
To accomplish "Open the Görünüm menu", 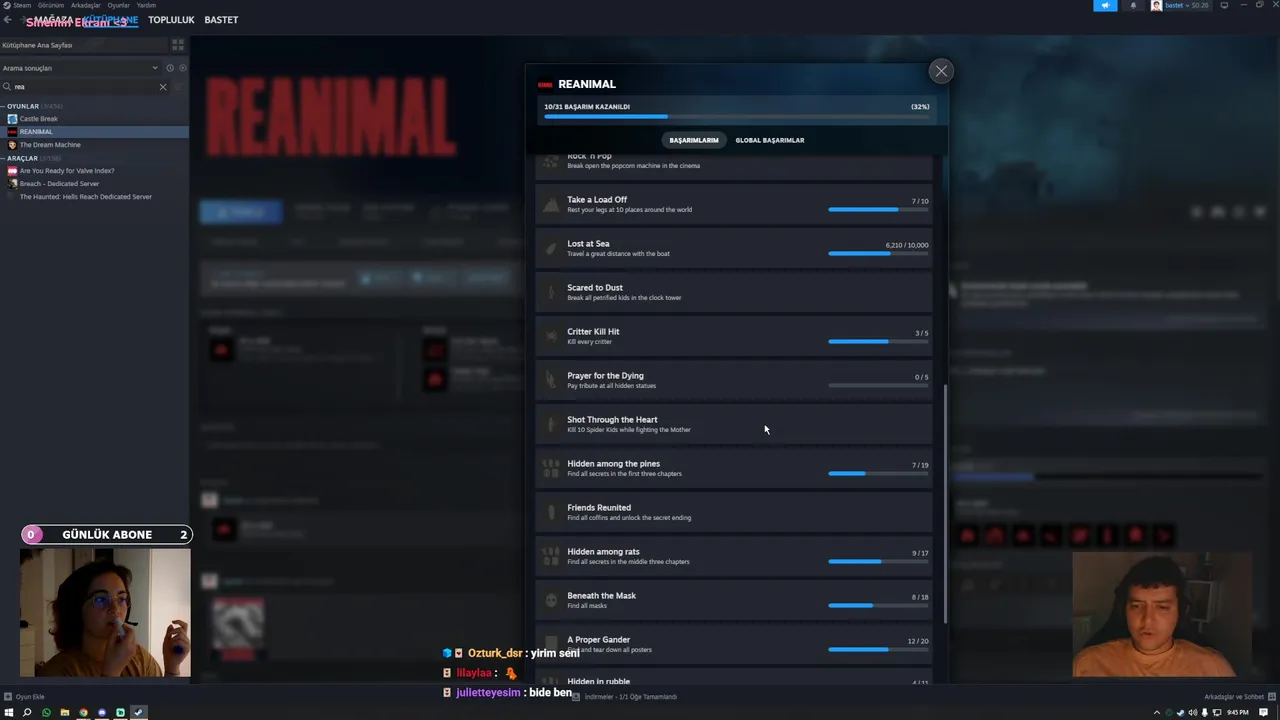I will pyautogui.click(x=51, y=5).
